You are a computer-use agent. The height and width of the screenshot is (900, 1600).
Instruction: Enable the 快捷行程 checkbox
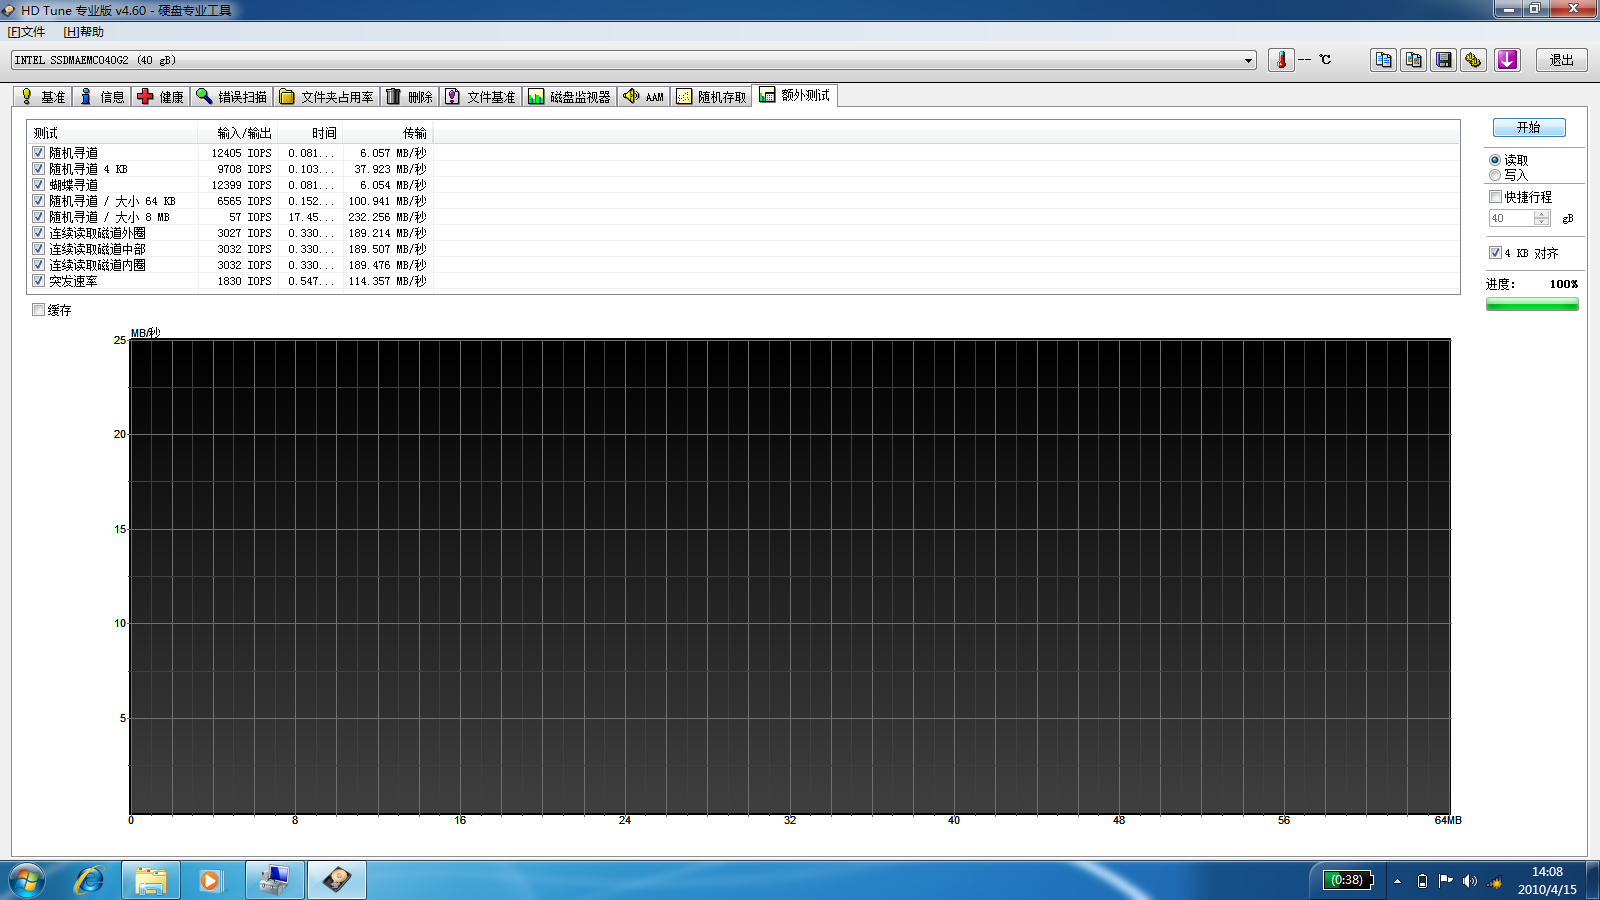pyautogui.click(x=1496, y=197)
